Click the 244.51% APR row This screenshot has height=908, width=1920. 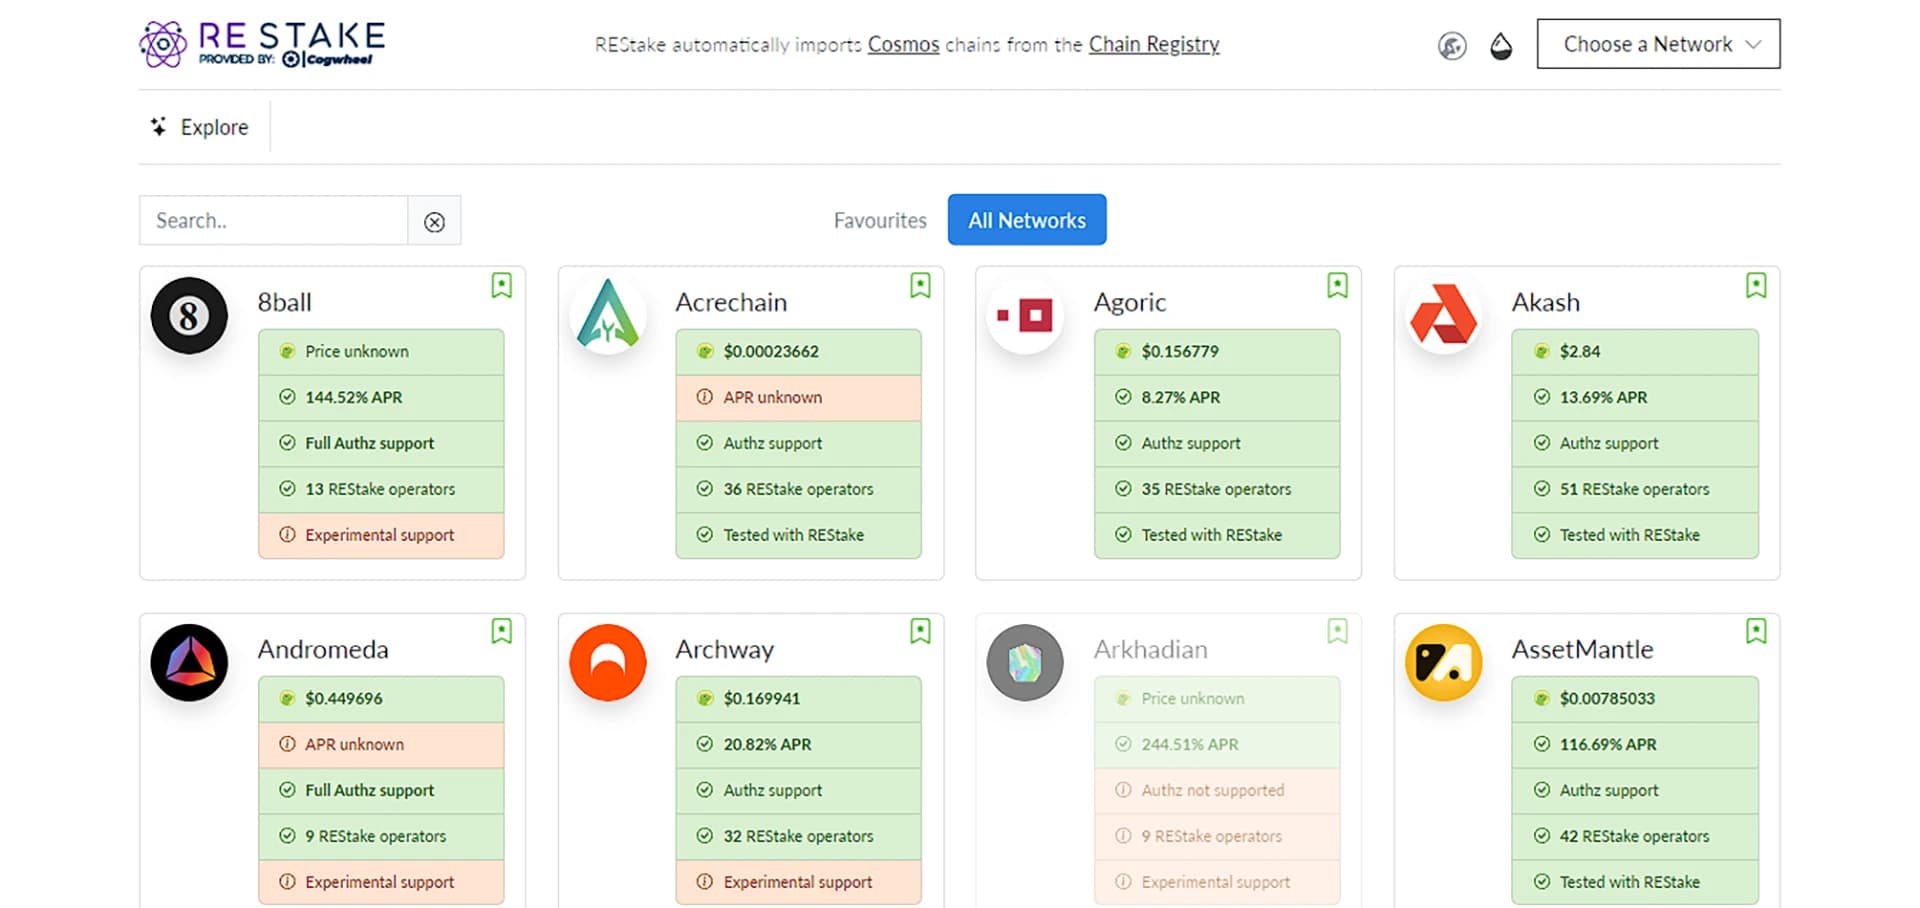click(1217, 745)
